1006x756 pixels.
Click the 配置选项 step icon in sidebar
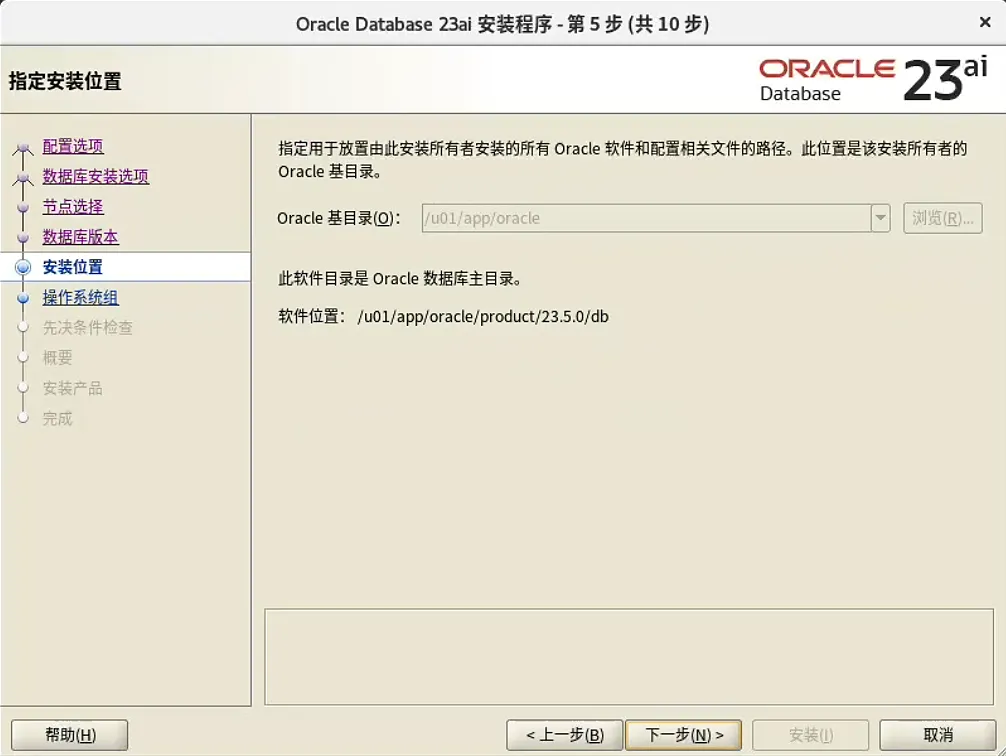(x=24, y=146)
